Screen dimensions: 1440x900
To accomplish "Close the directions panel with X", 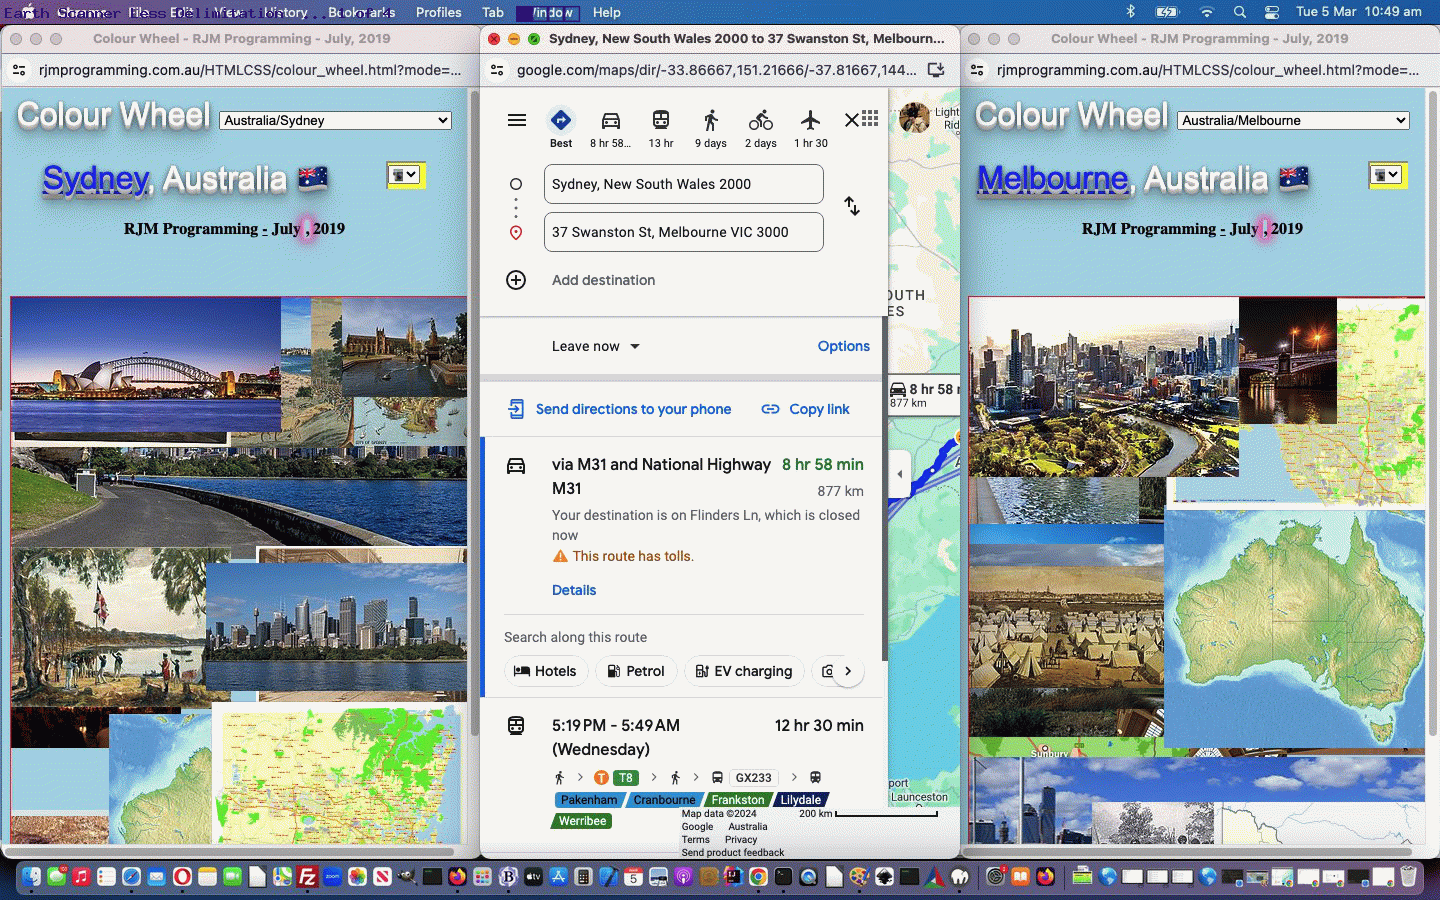I will click(851, 120).
